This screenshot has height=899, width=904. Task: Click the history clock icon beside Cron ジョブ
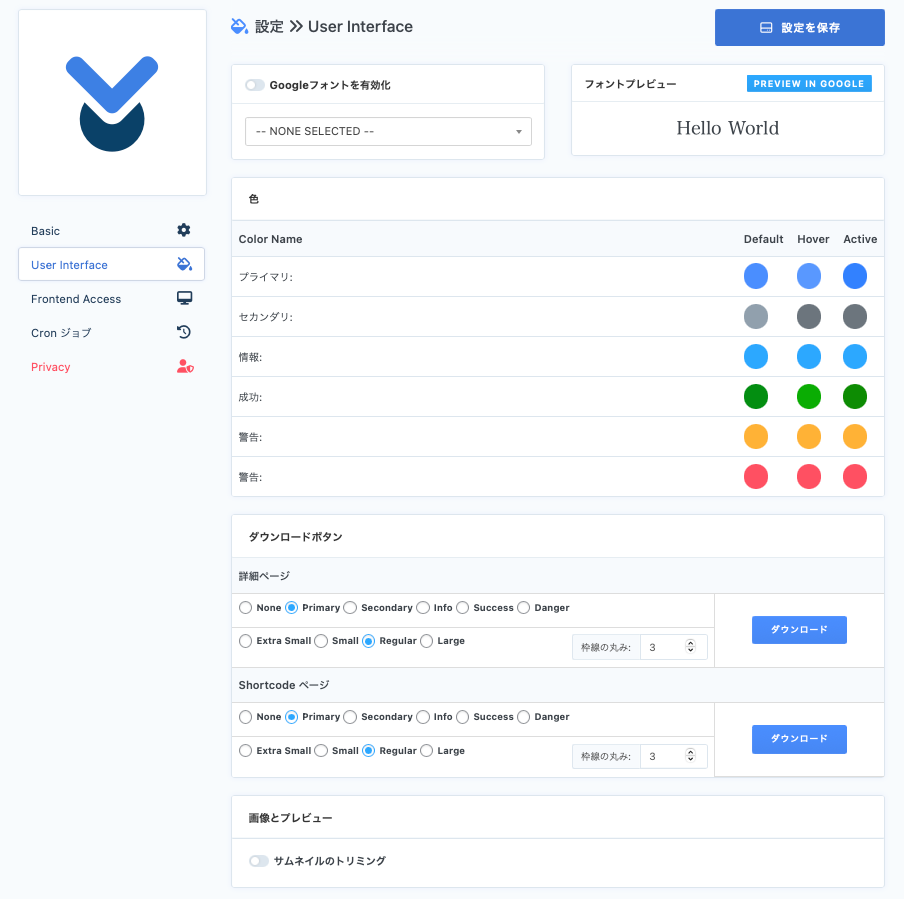[x=184, y=332]
